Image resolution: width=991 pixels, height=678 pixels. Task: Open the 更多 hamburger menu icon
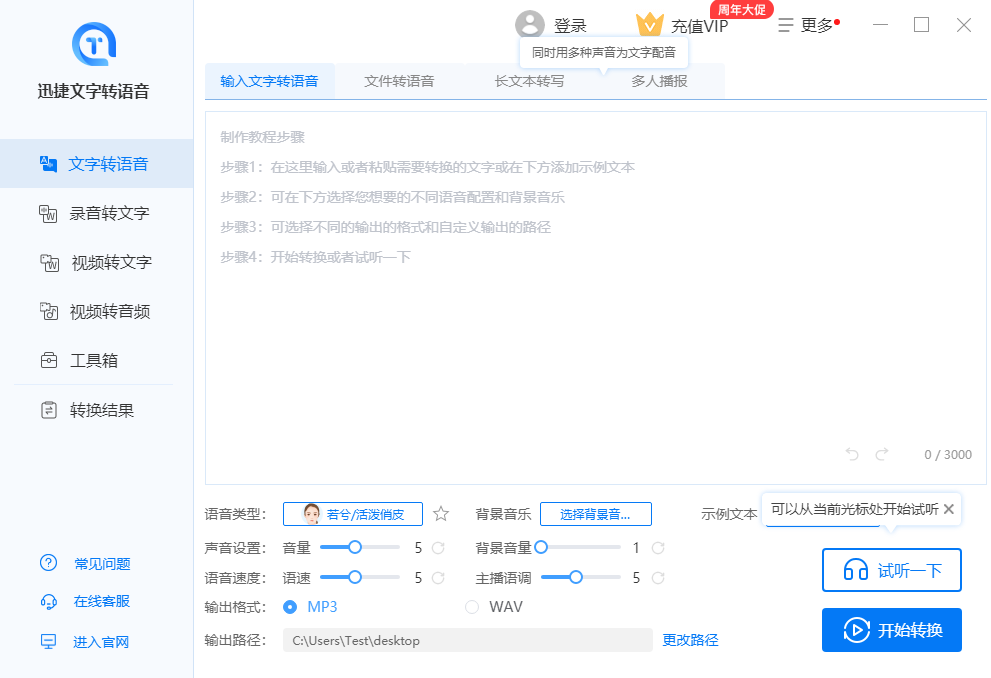[785, 25]
